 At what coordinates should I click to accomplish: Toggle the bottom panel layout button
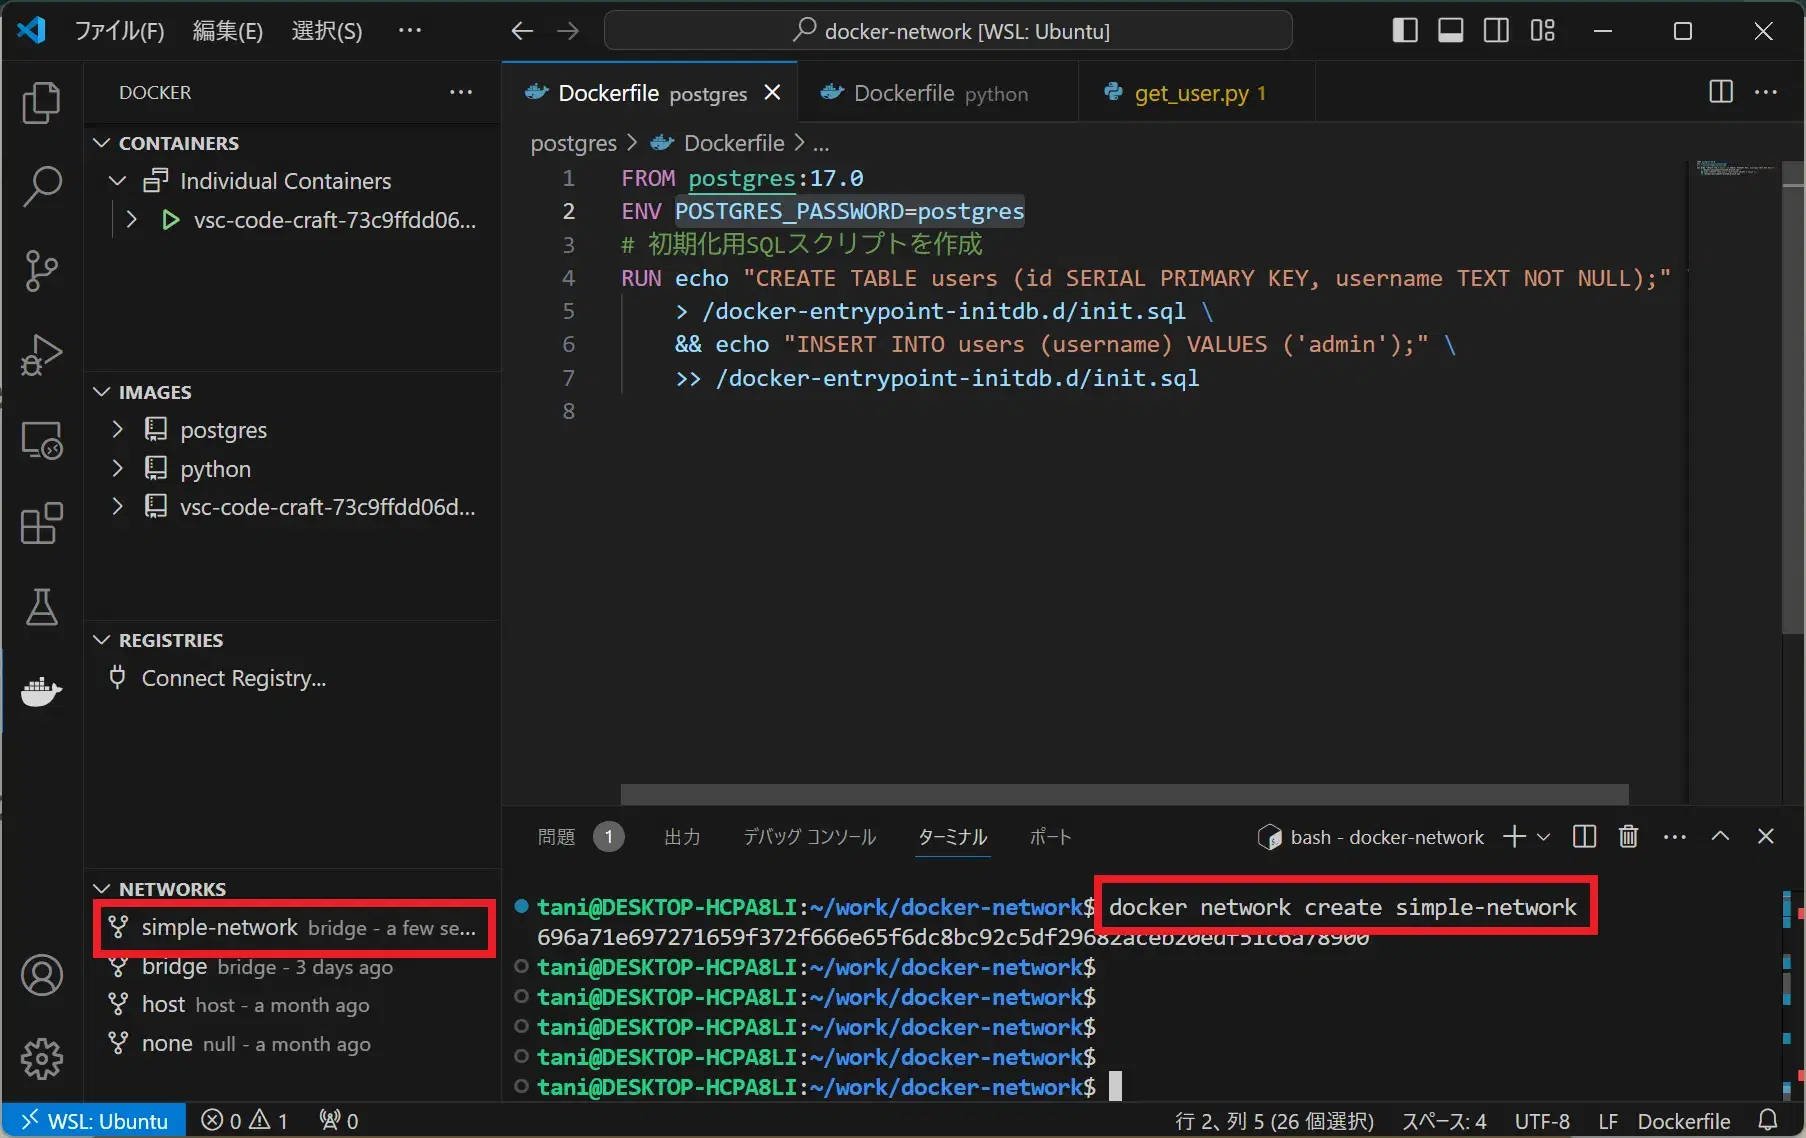(x=1450, y=31)
